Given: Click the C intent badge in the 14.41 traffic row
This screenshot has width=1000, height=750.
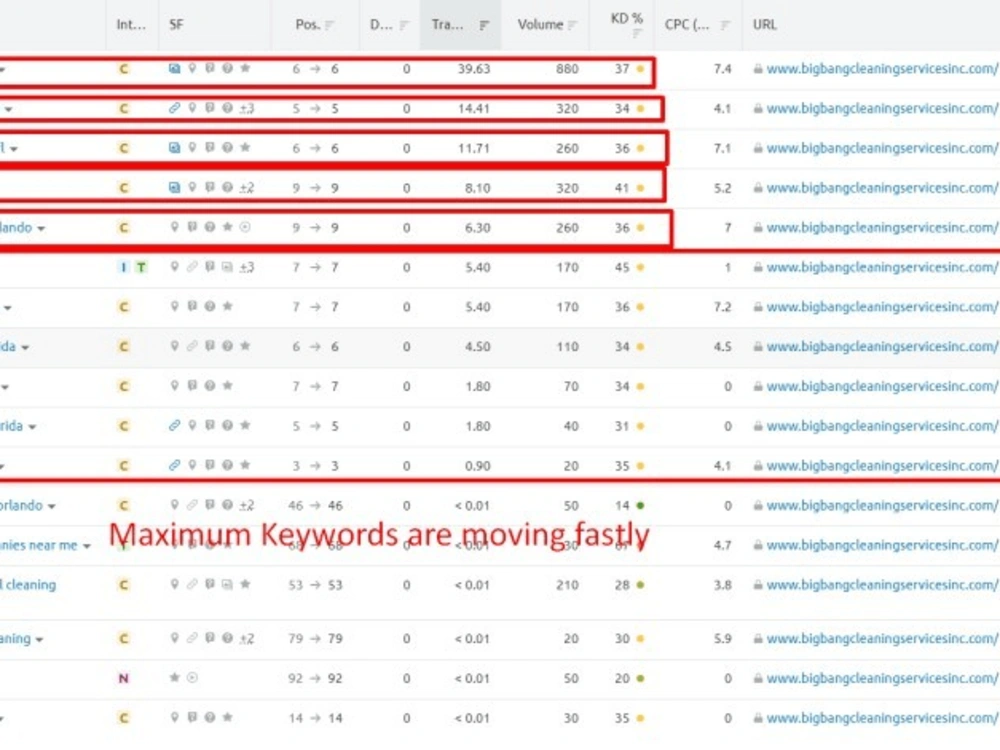Looking at the screenshot, I should (x=124, y=108).
